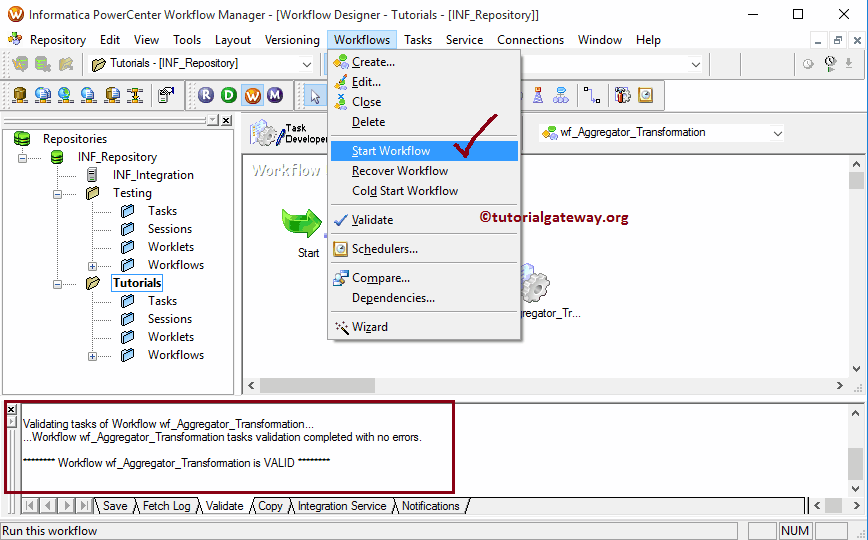The image size is (868, 540).
Task: Select the Link Tasks connector tool
Action: pos(592,95)
